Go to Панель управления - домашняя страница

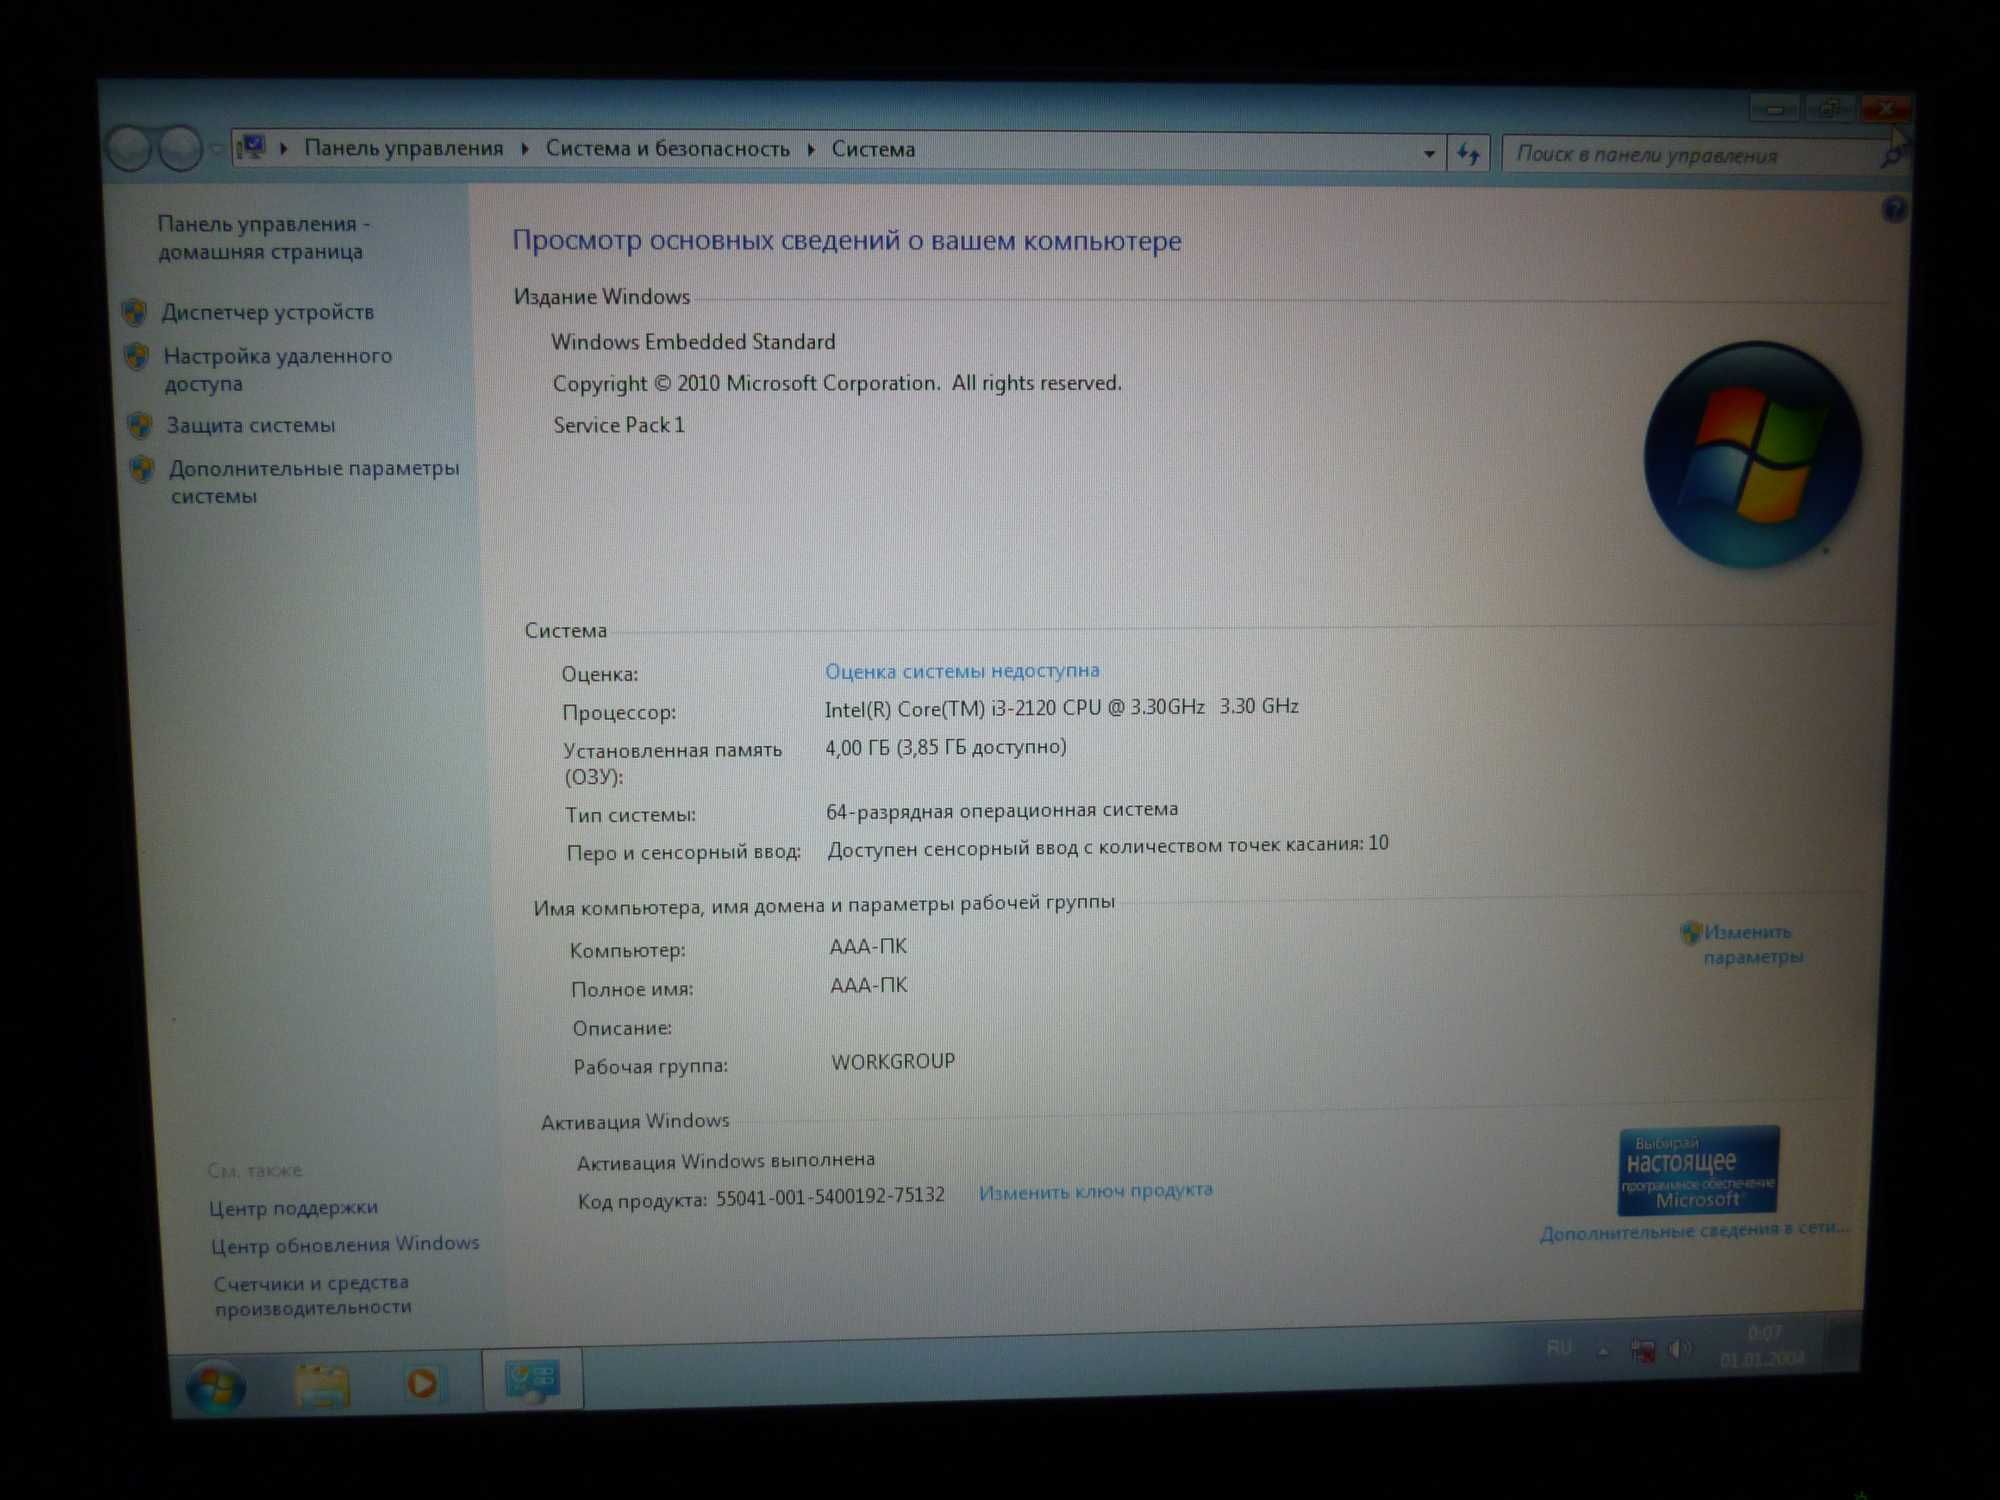coord(263,237)
